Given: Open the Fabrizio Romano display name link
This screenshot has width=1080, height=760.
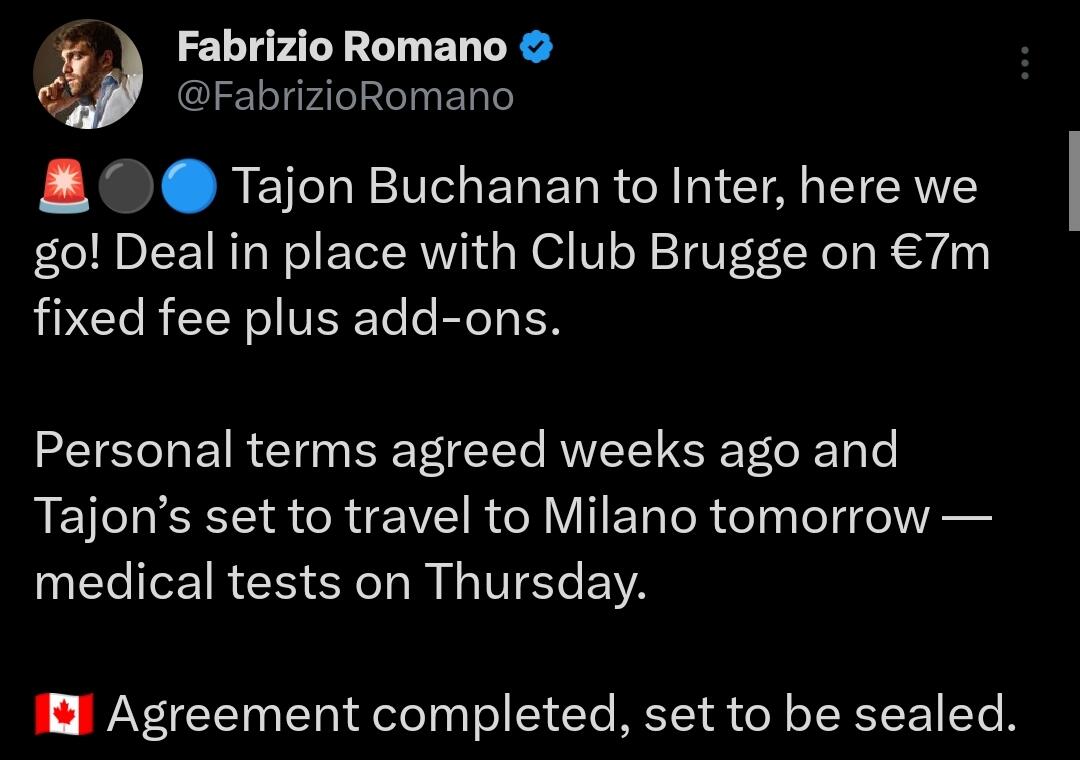Looking at the screenshot, I should tap(341, 46).
